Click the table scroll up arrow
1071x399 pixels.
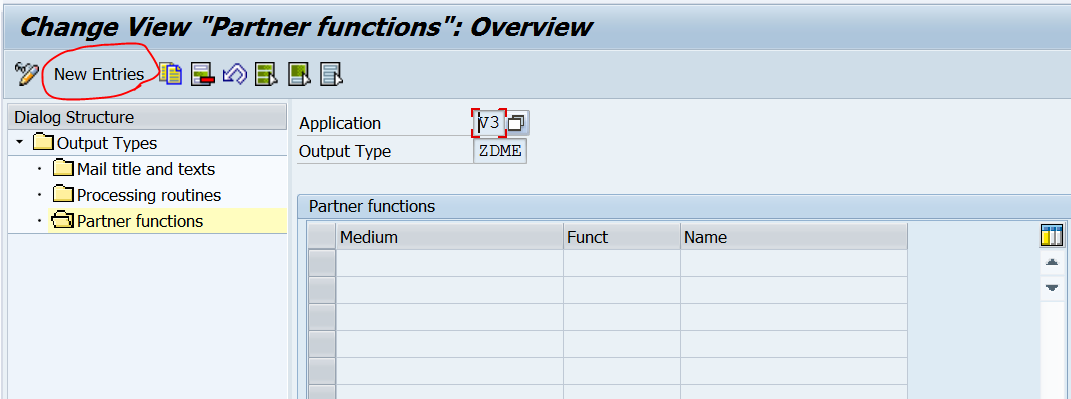pos(1052,262)
